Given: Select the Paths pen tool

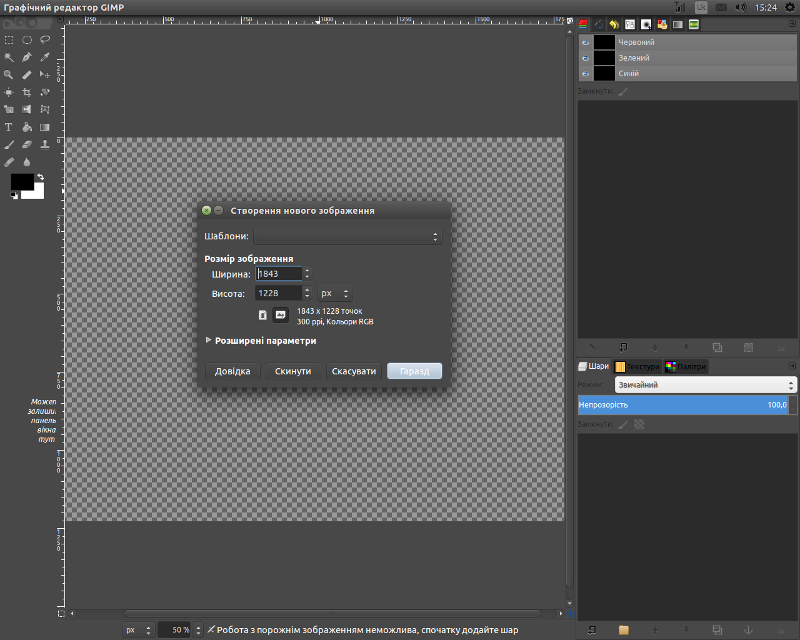Looking at the screenshot, I should (27, 57).
